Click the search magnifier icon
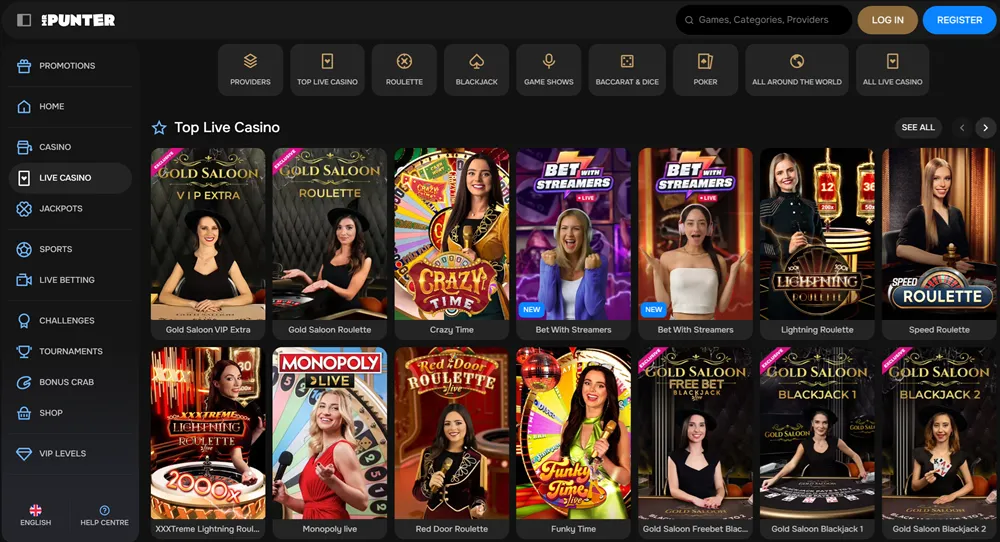Image resolution: width=1000 pixels, height=542 pixels. point(689,20)
